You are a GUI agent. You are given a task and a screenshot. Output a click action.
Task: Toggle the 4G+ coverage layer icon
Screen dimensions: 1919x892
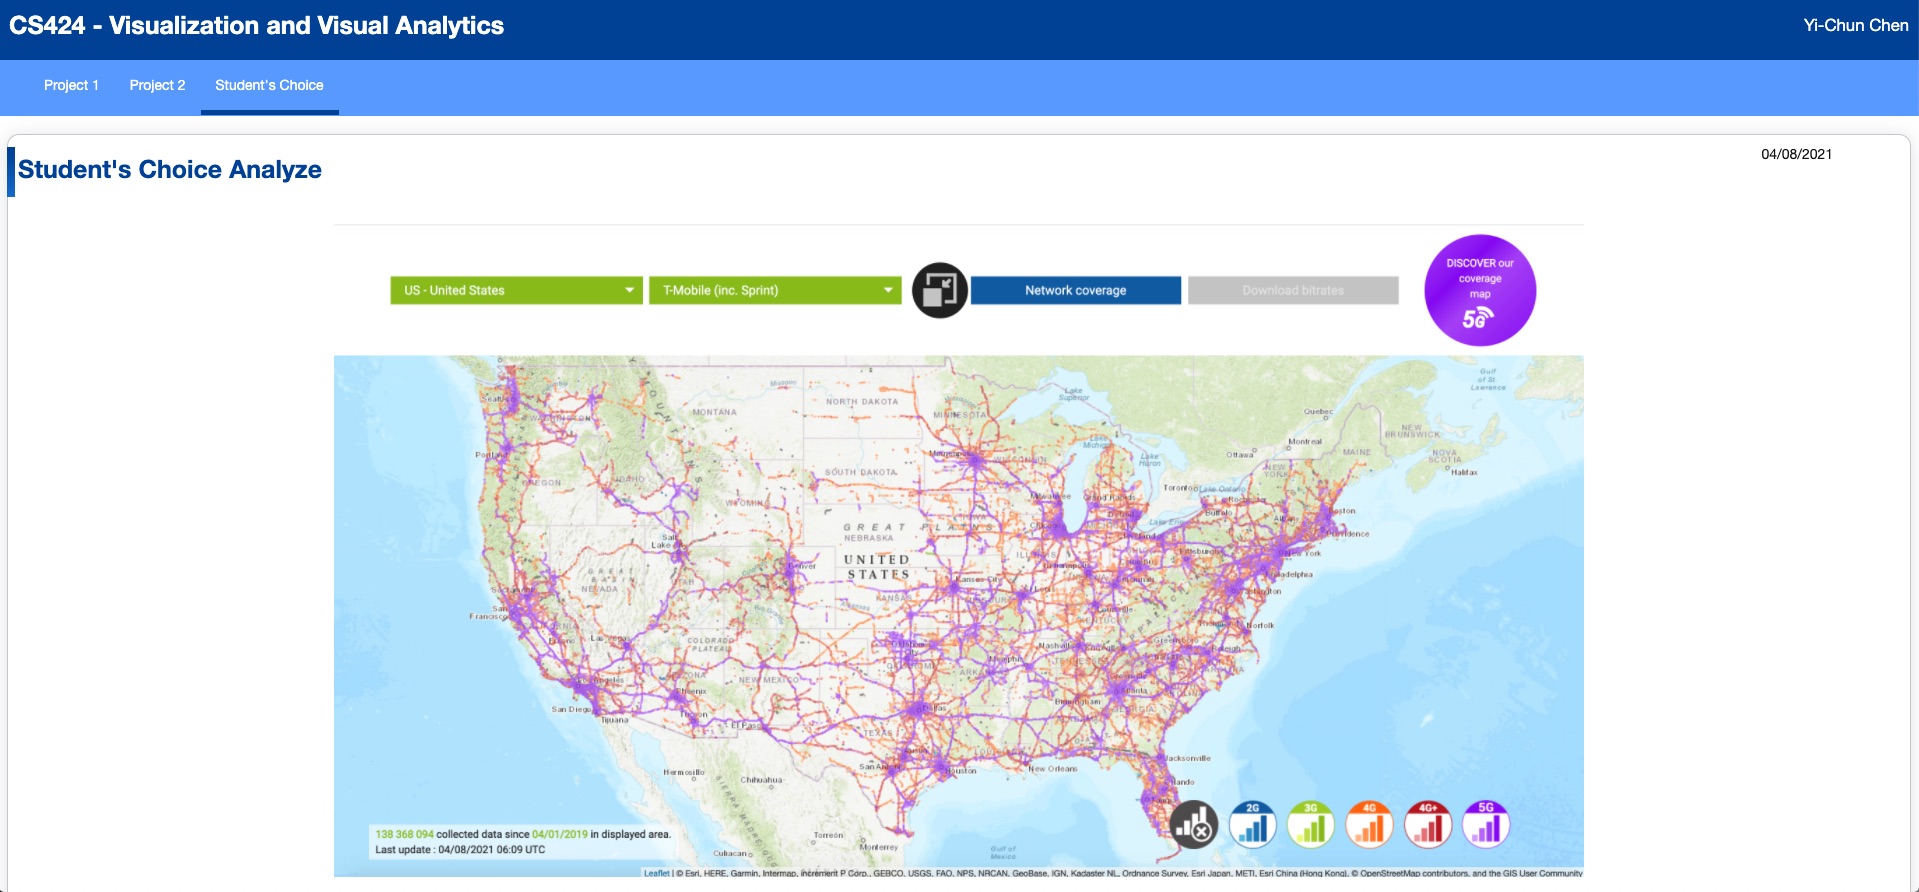pyautogui.click(x=1428, y=825)
